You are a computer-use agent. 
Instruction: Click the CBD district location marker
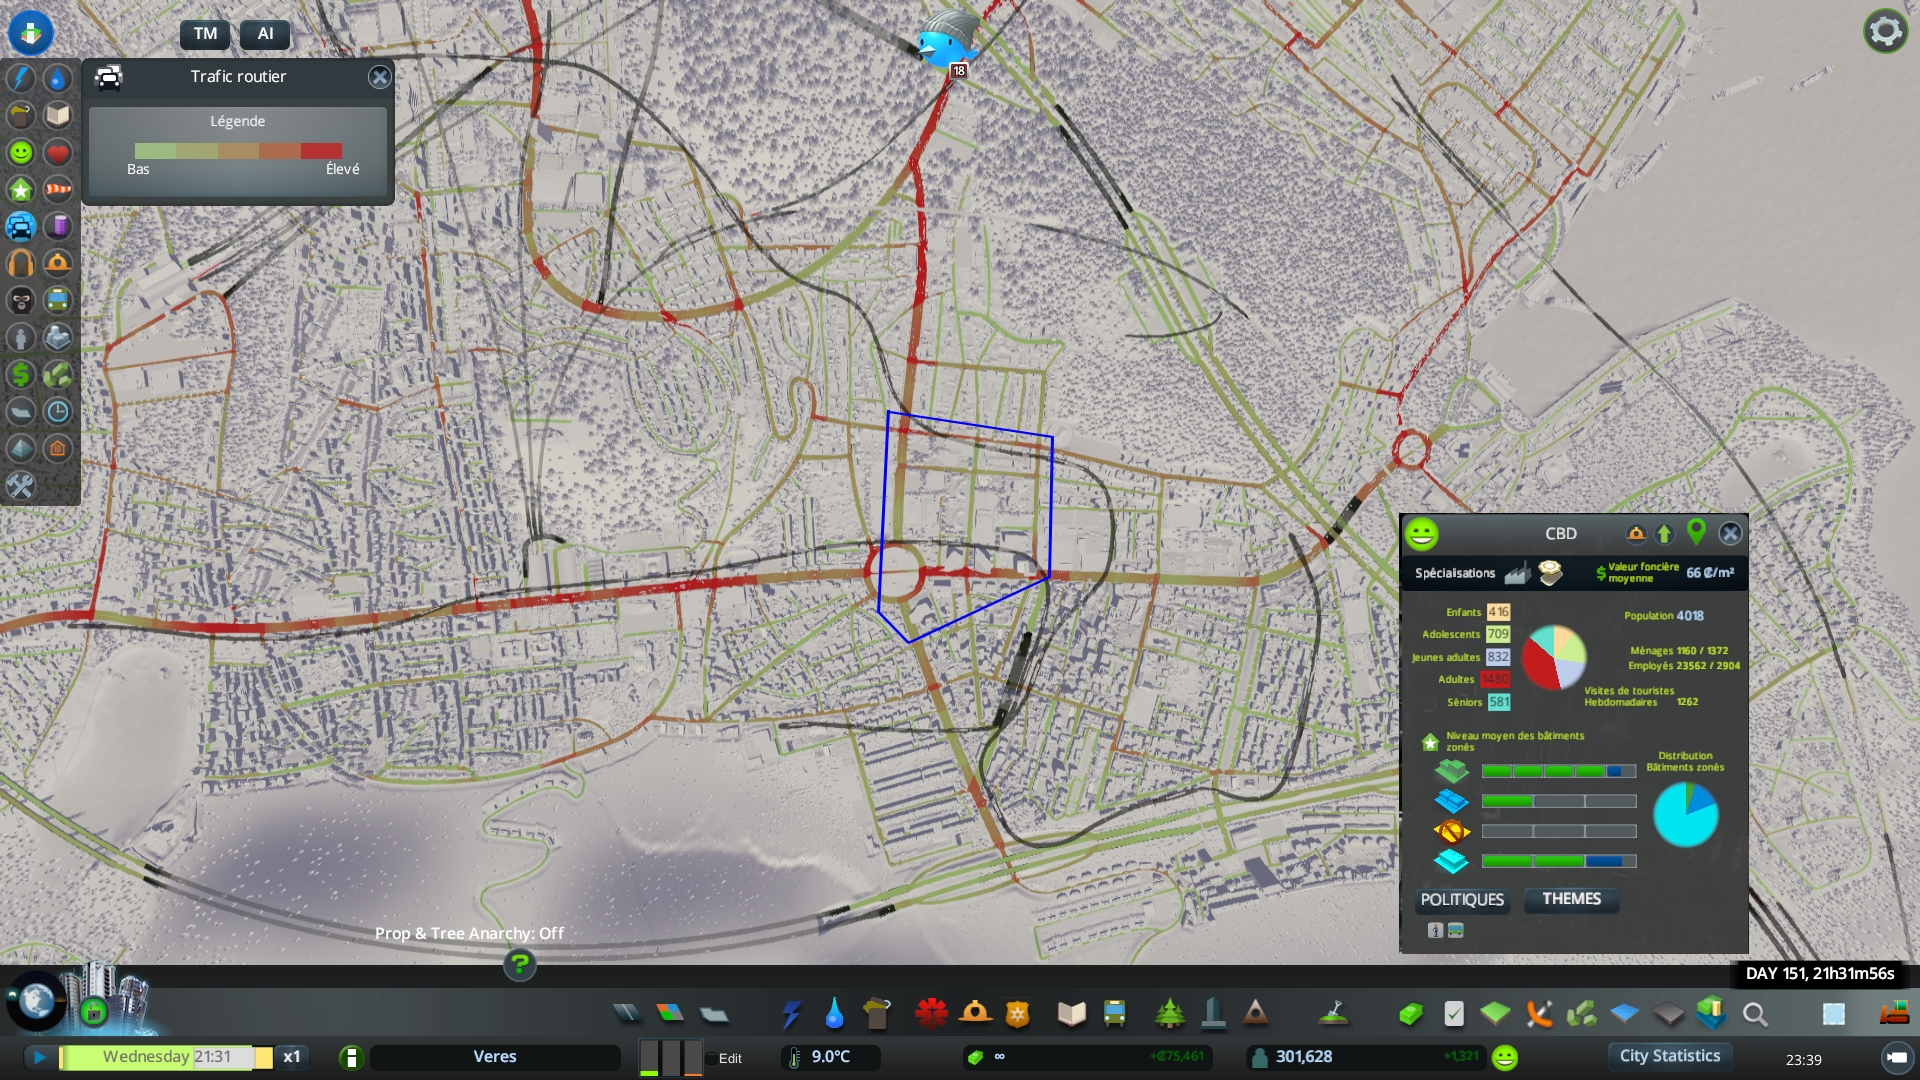pos(1696,532)
